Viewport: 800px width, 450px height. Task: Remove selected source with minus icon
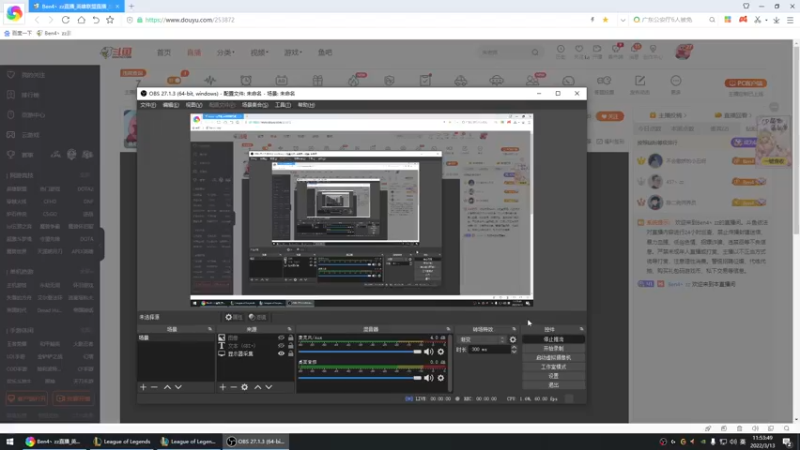[x=233, y=387]
